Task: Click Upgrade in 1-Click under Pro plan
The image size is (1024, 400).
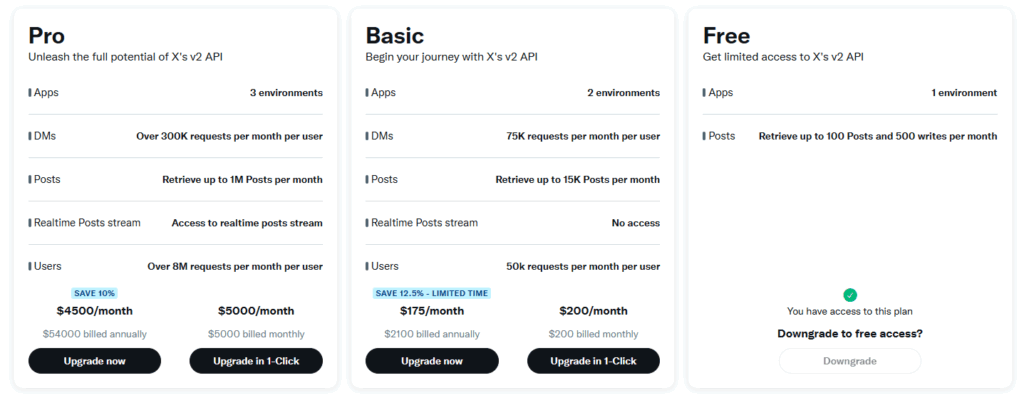Action: click(x=256, y=361)
